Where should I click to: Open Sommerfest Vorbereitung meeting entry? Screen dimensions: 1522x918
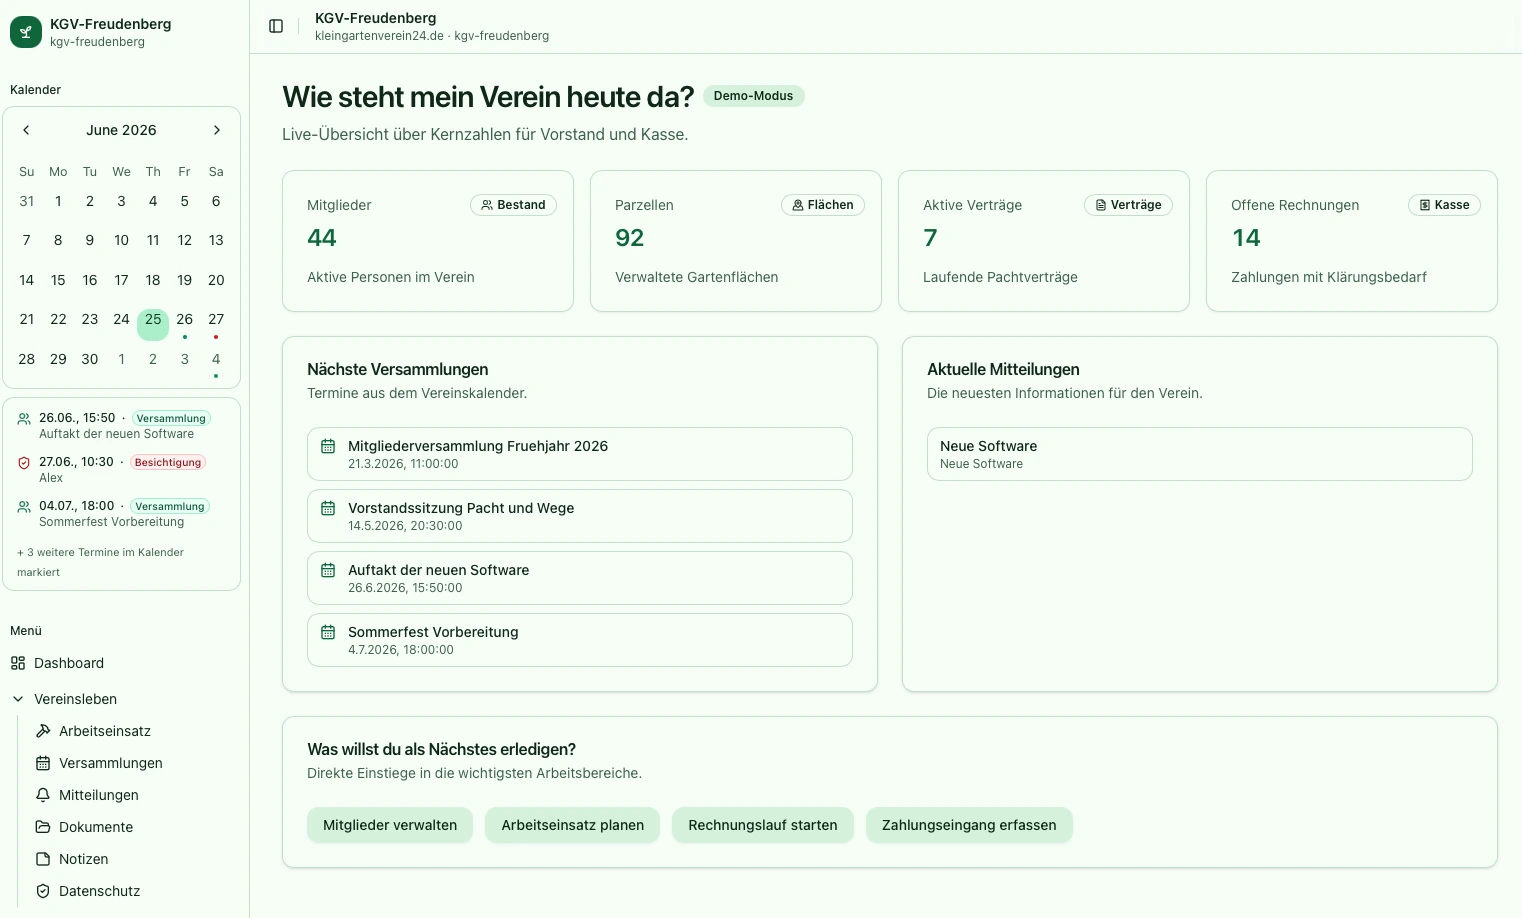click(580, 640)
